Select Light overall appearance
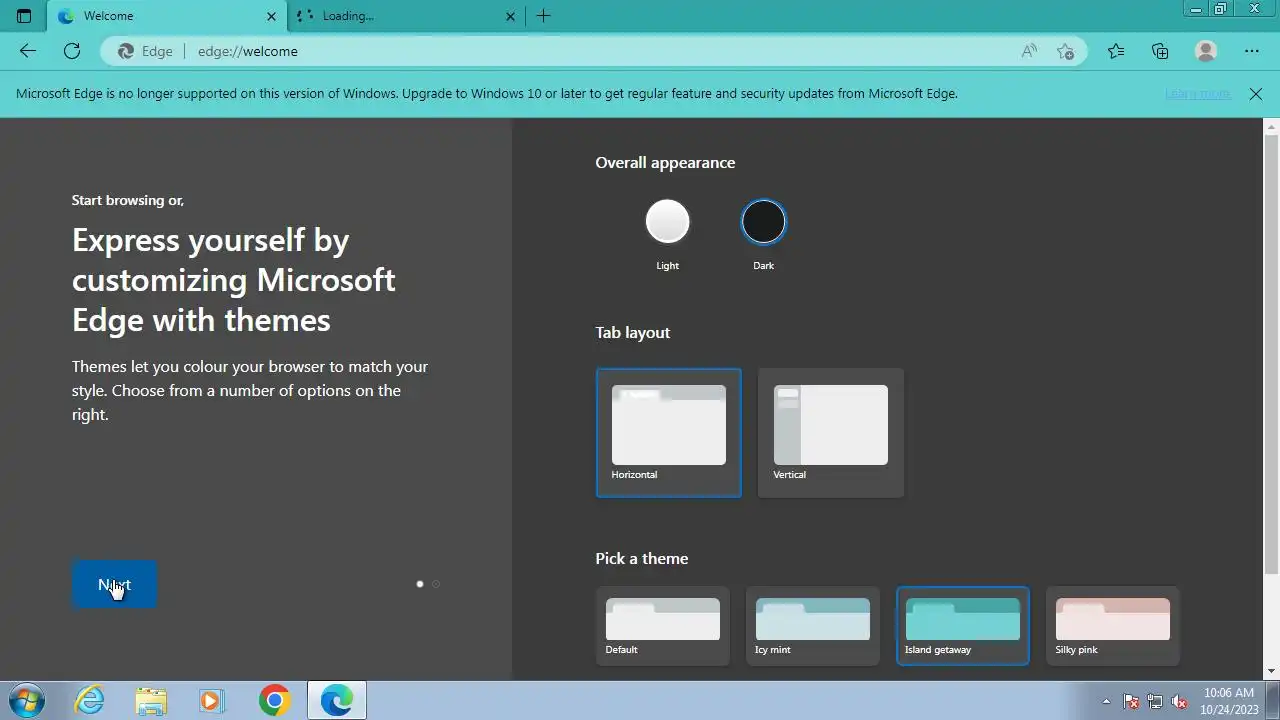Screen dimensions: 1280x720 pyautogui.click(x=667, y=222)
